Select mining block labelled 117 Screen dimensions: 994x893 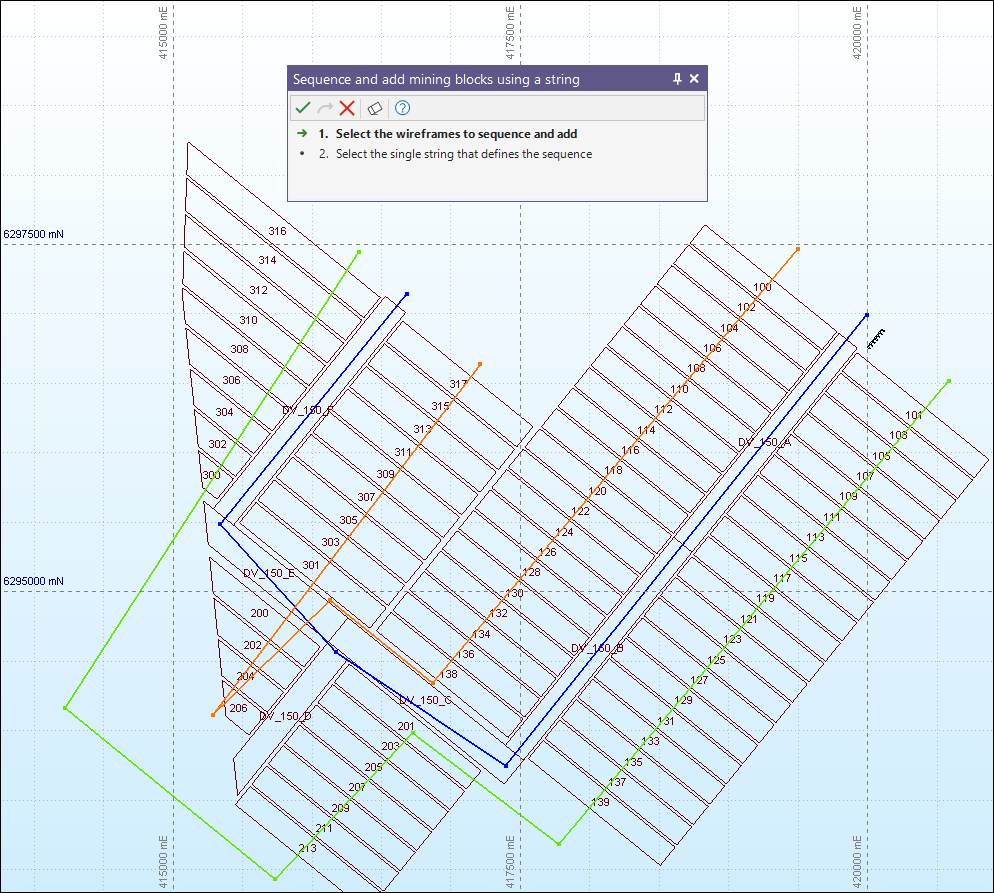(x=782, y=577)
